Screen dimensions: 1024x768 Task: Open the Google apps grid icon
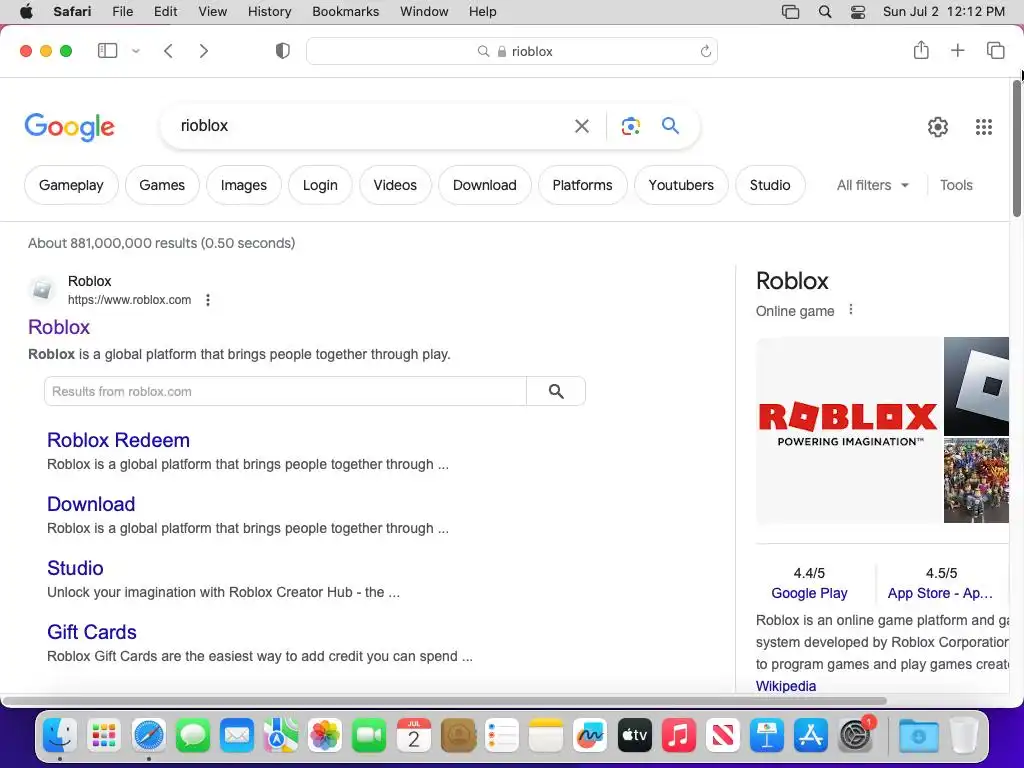coord(984,127)
